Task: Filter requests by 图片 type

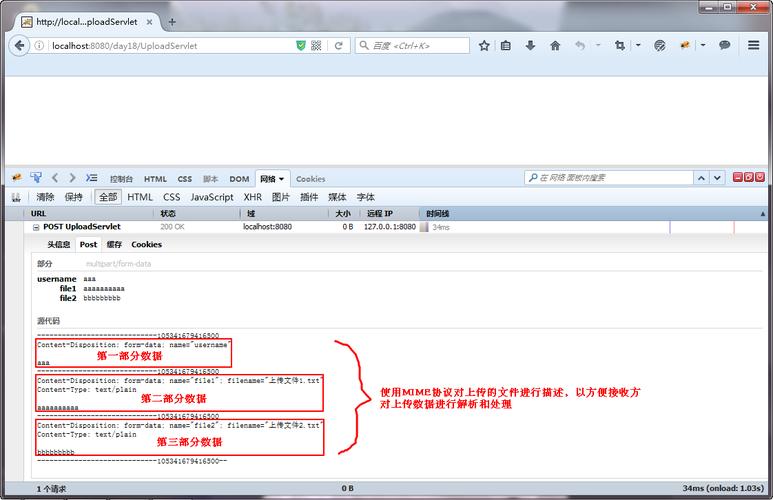Action: [x=281, y=197]
